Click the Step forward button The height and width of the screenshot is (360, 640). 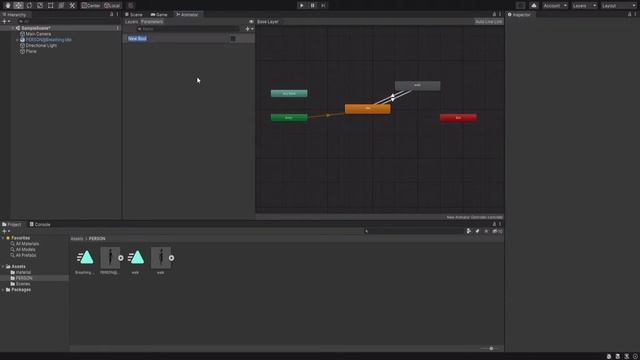(323, 5)
